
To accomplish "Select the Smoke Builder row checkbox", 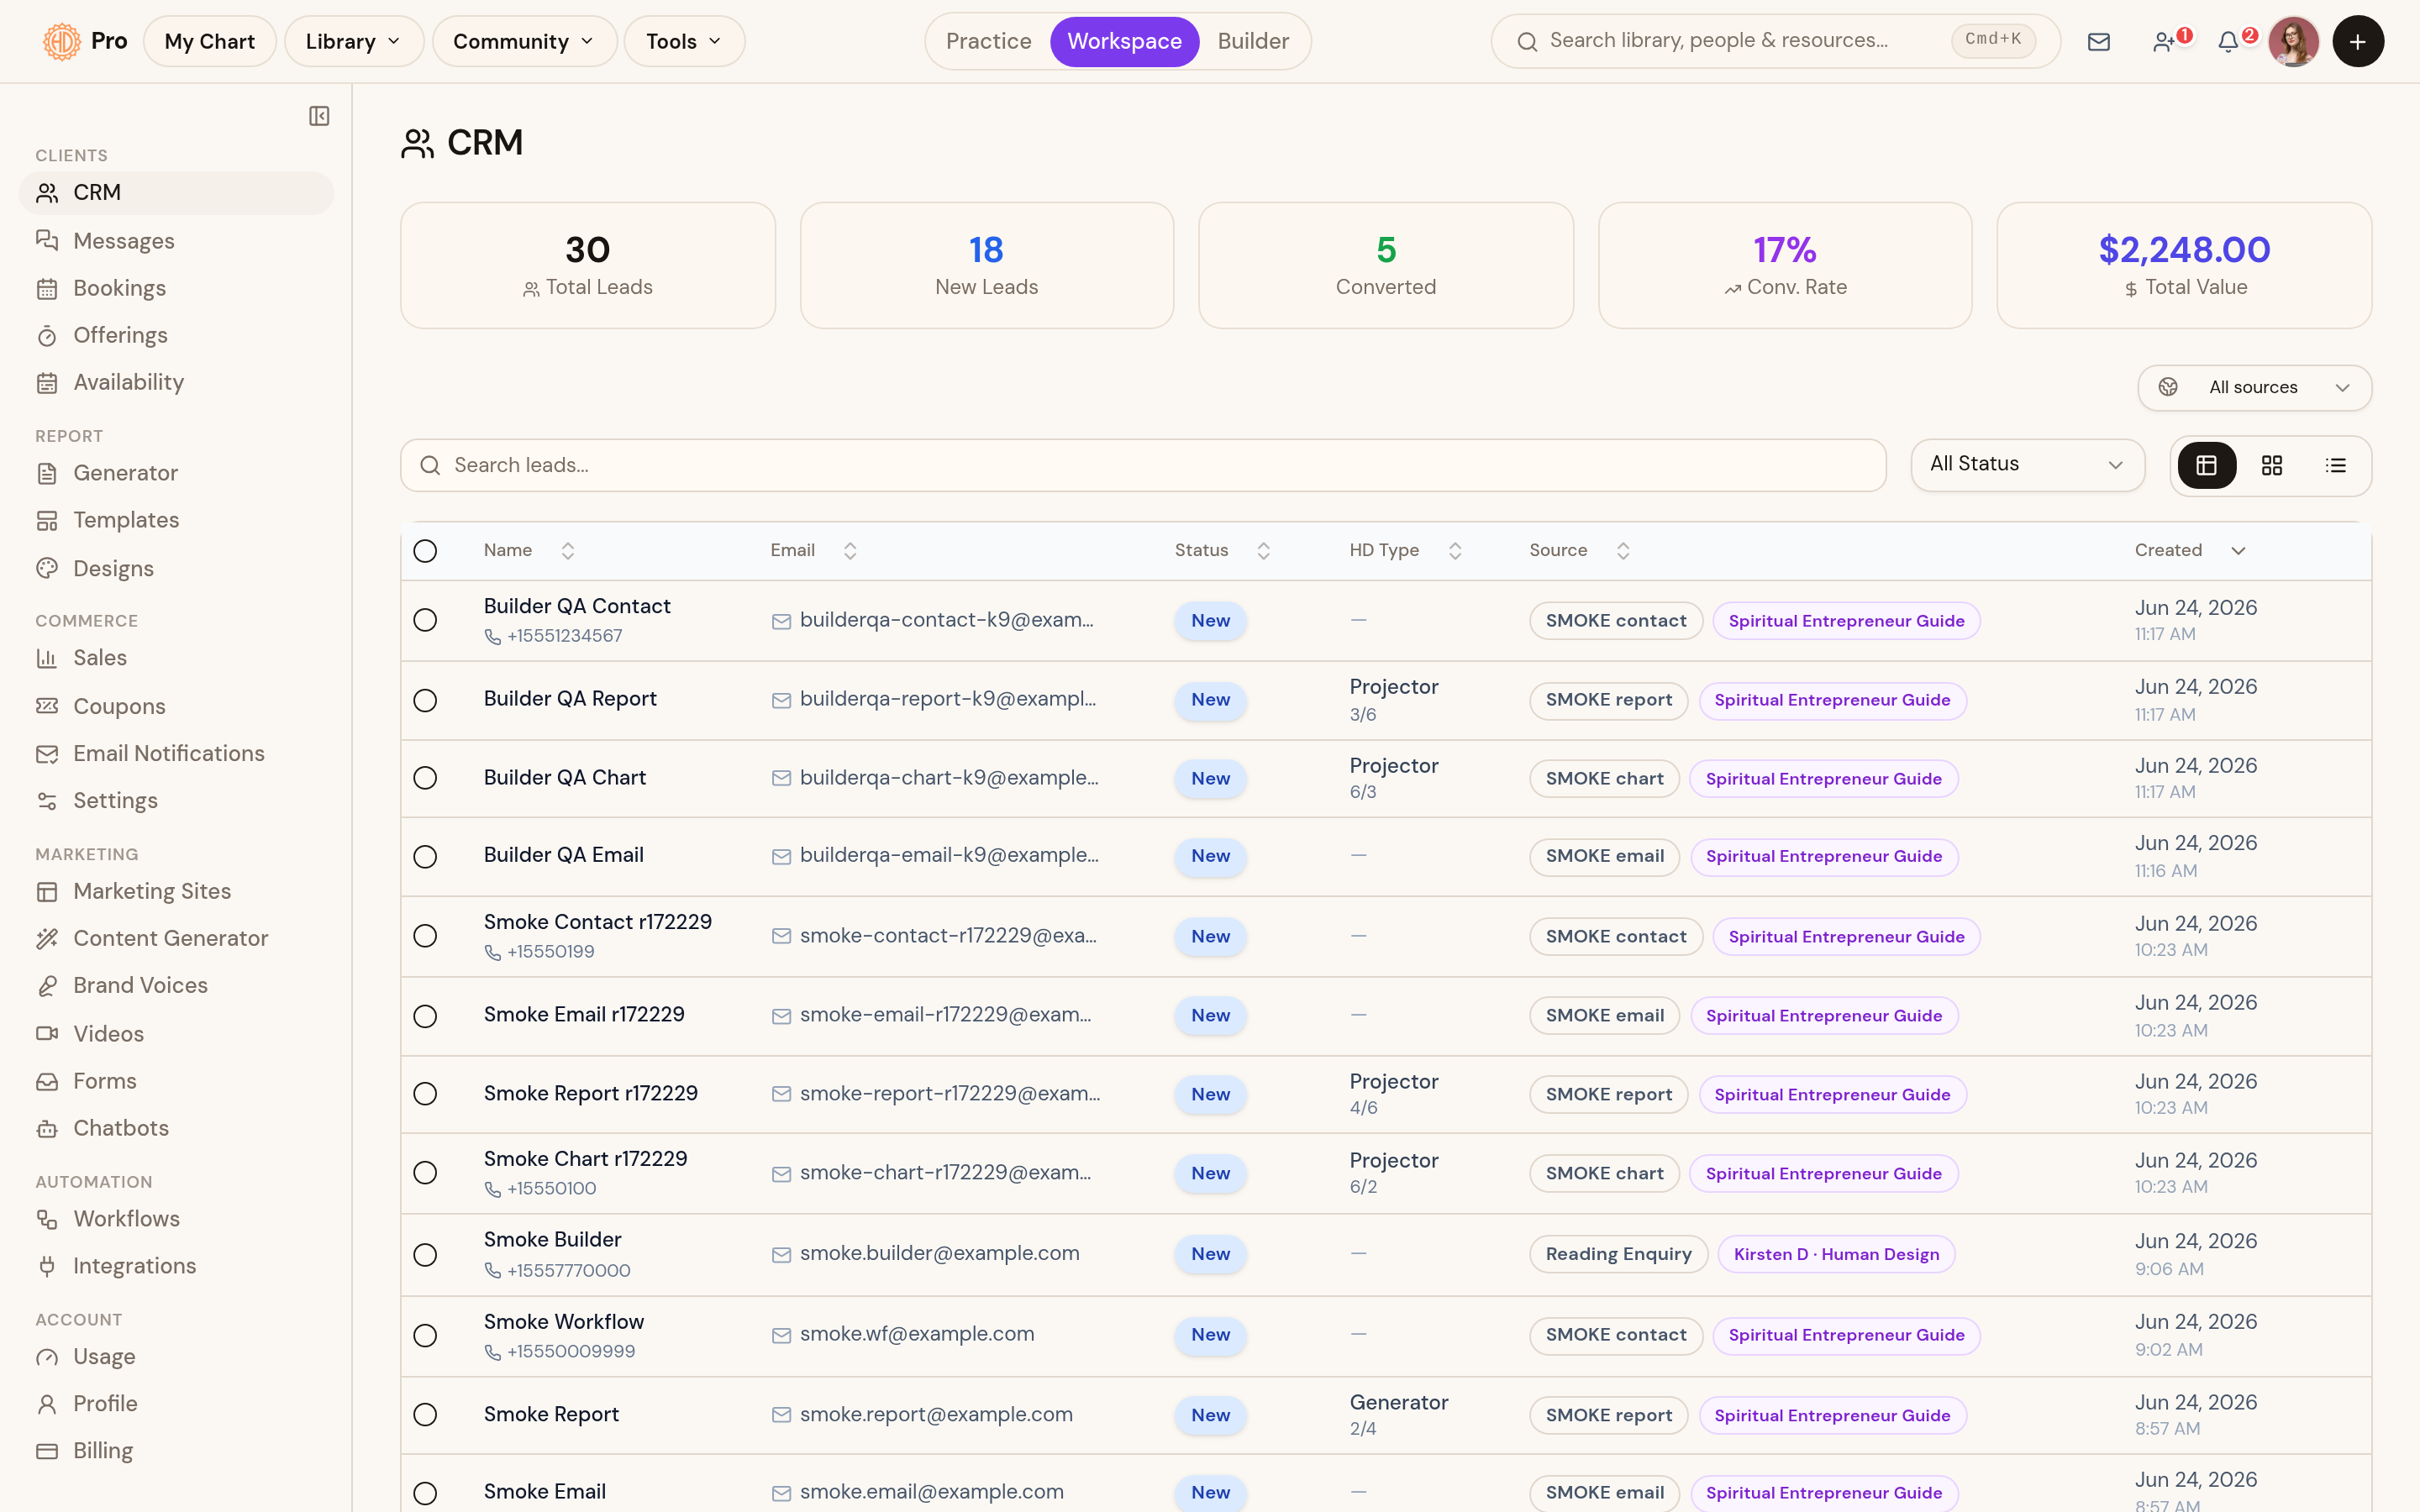I will pyautogui.click(x=425, y=1255).
